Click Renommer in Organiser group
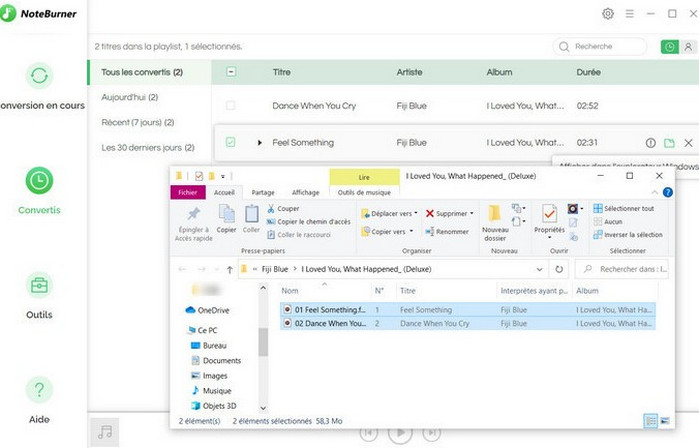 click(447, 231)
